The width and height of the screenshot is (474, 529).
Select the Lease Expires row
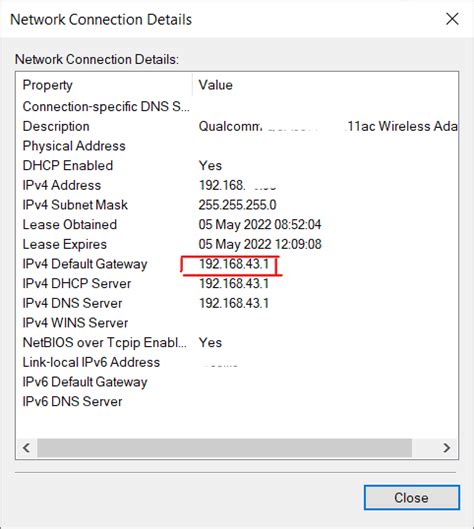coord(237,244)
